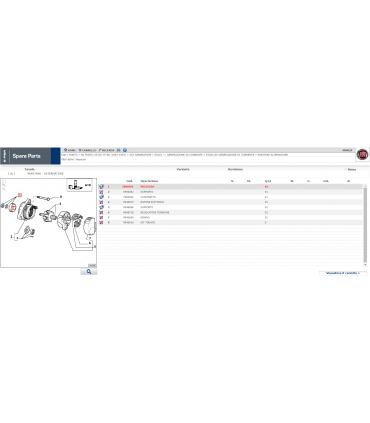Screen dimensions: 370x423
Task: Click the crossed-out icon on KIT TIRANTI row
Action: (x=101, y=222)
